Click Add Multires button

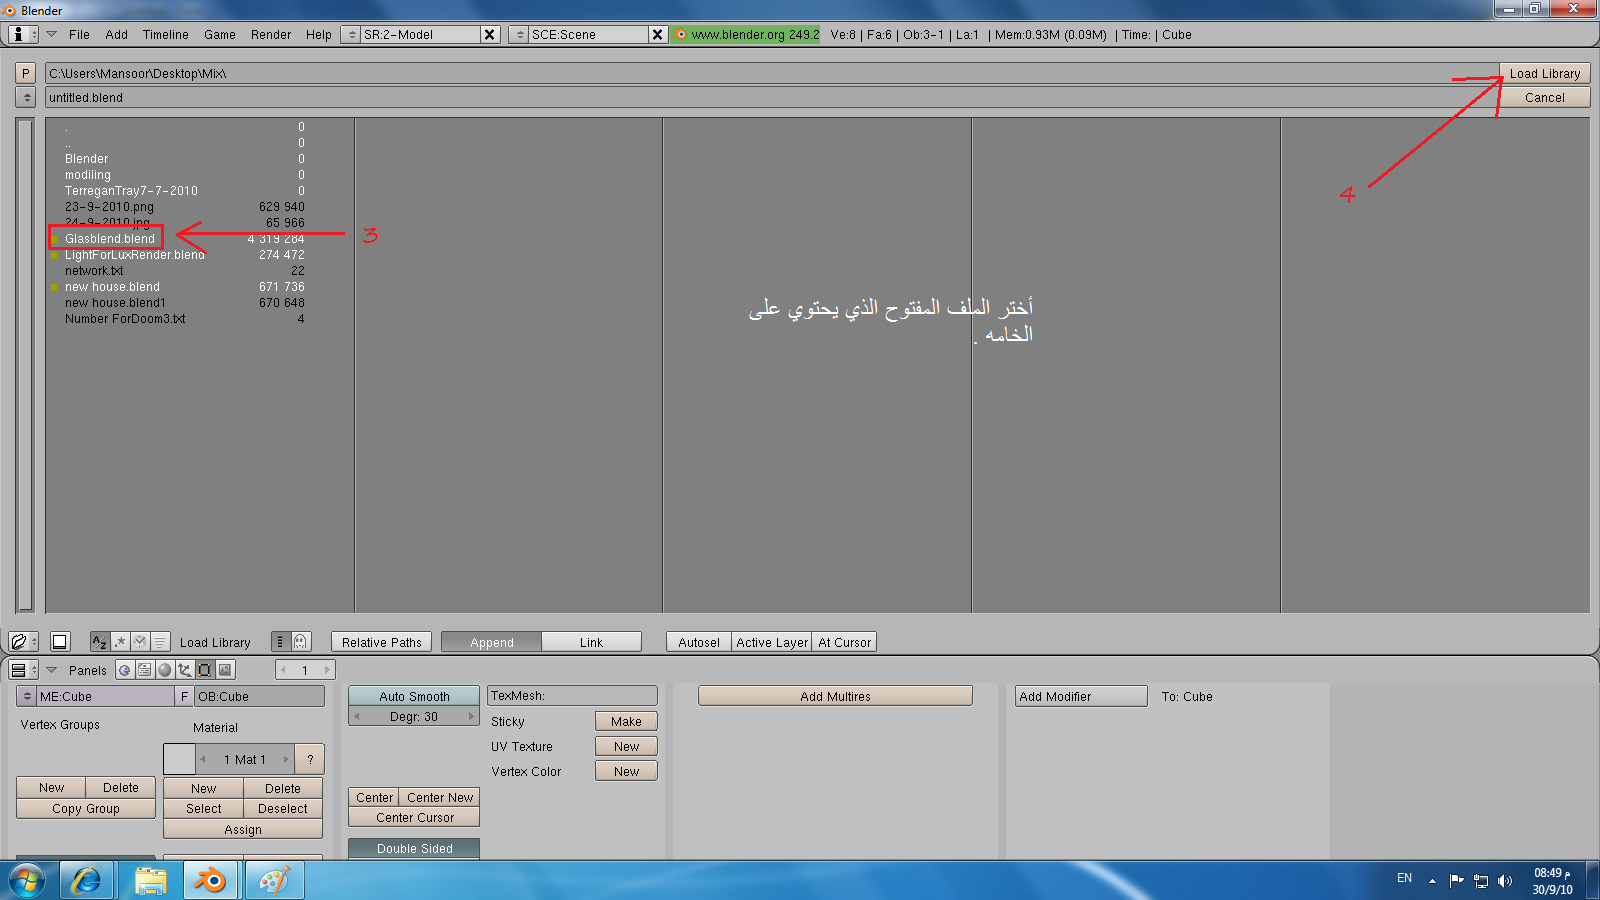coord(835,696)
